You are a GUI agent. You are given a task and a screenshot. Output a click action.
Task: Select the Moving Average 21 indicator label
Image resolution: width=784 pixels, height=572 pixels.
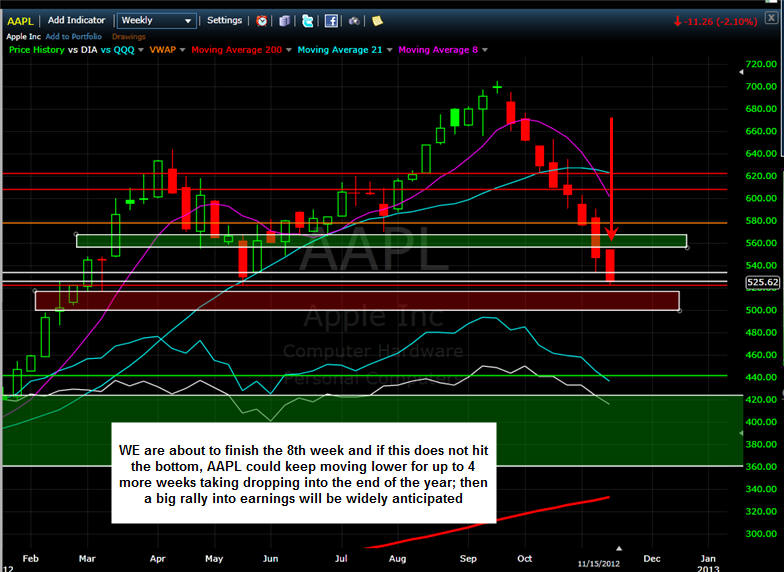click(341, 49)
